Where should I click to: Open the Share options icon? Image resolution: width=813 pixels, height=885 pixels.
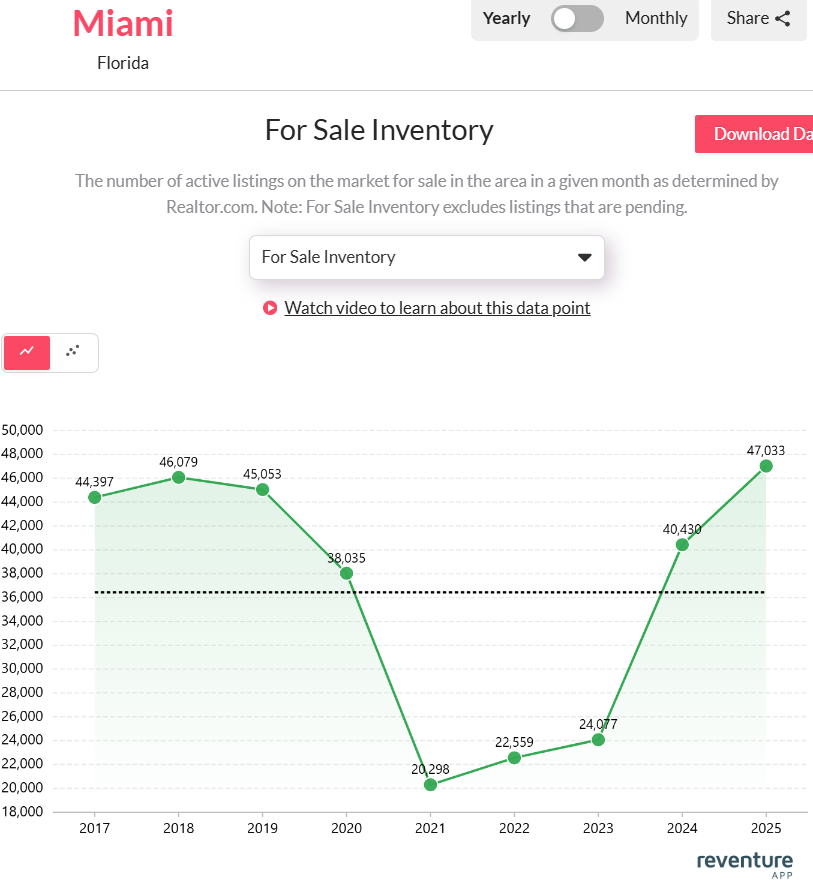click(x=781, y=18)
